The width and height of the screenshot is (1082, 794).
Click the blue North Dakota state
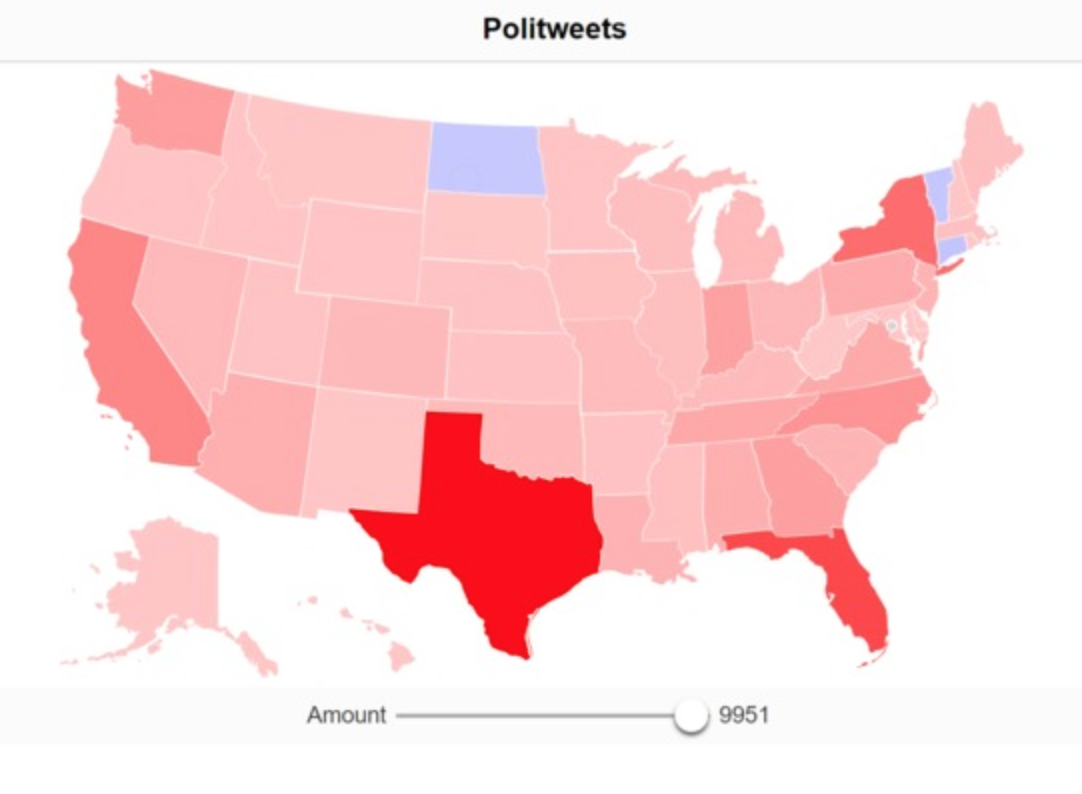487,158
